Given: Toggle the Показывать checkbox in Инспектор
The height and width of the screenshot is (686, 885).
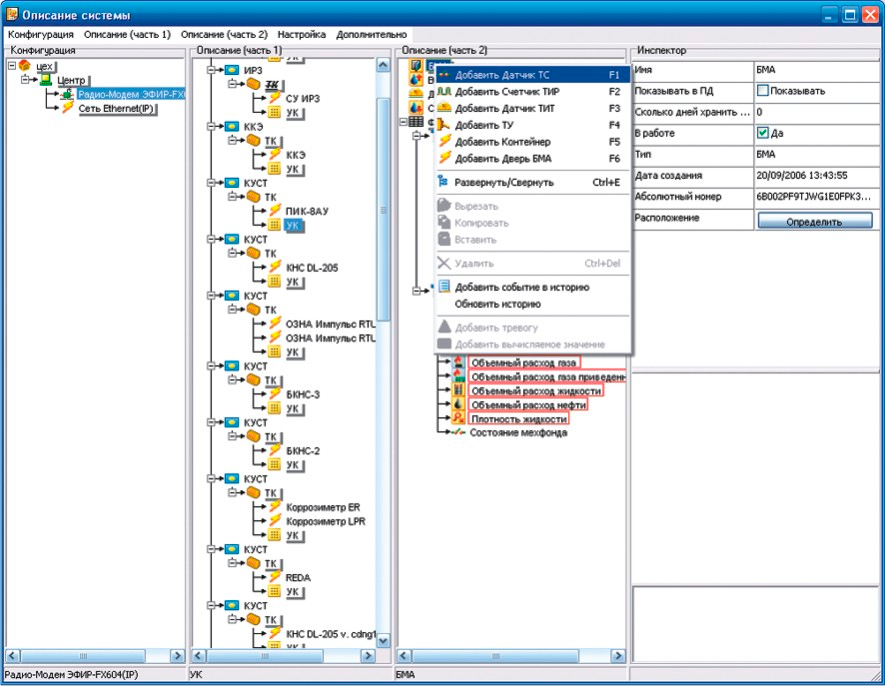Looking at the screenshot, I should [762, 91].
